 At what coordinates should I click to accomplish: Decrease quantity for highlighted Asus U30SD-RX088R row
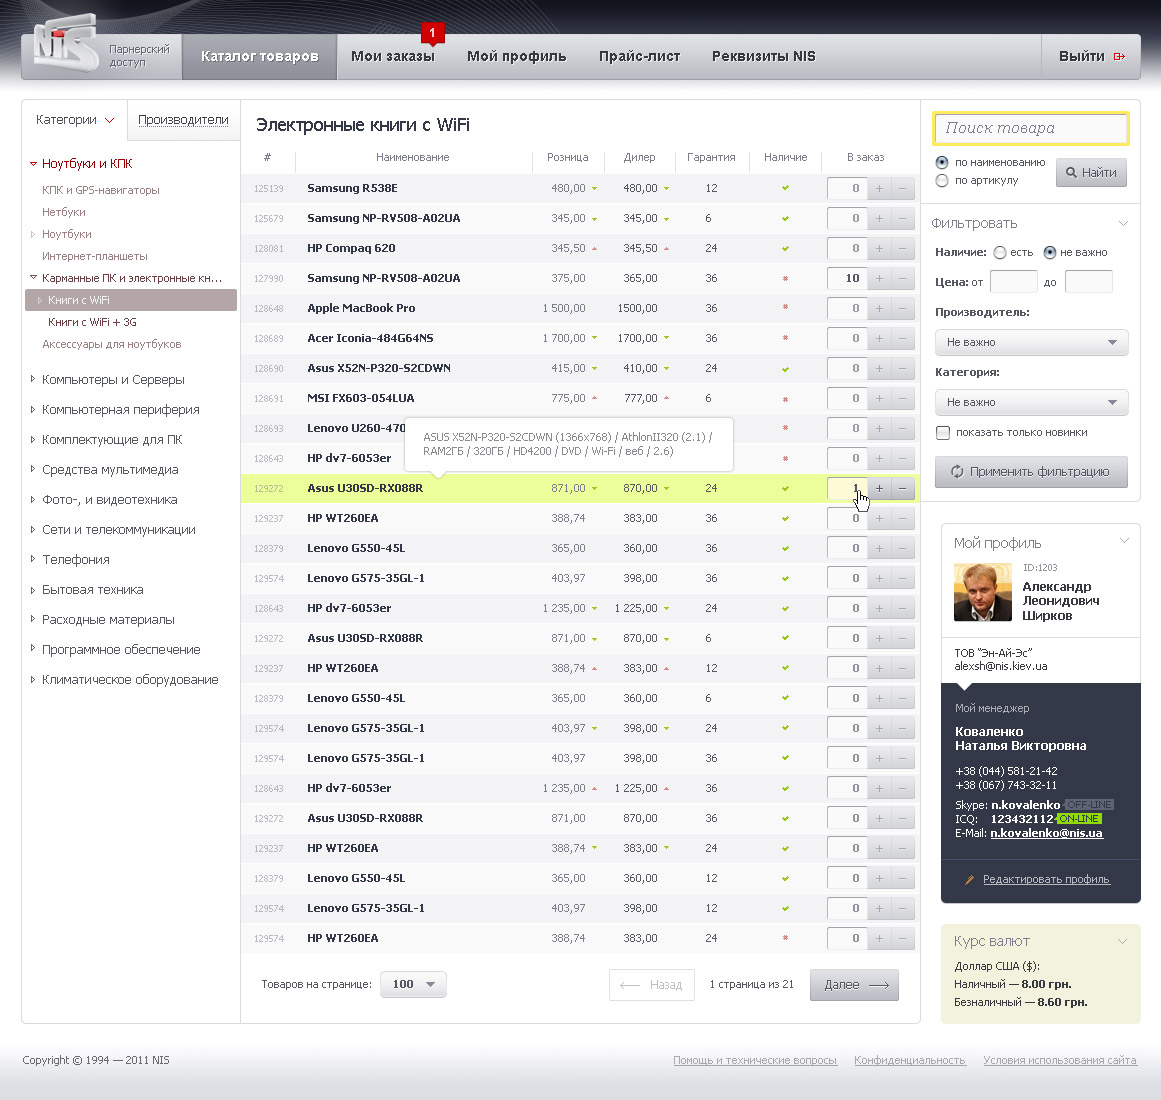[x=903, y=488]
